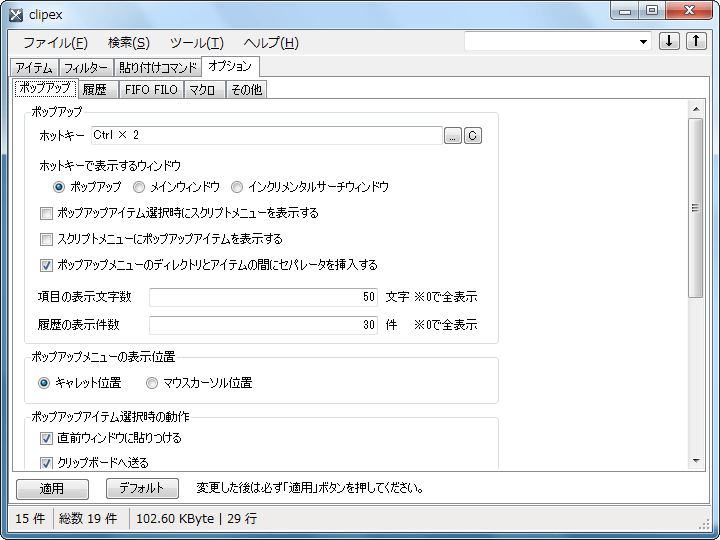Switch to the 履歴 sub-tab
720x540 pixels.
click(98, 90)
